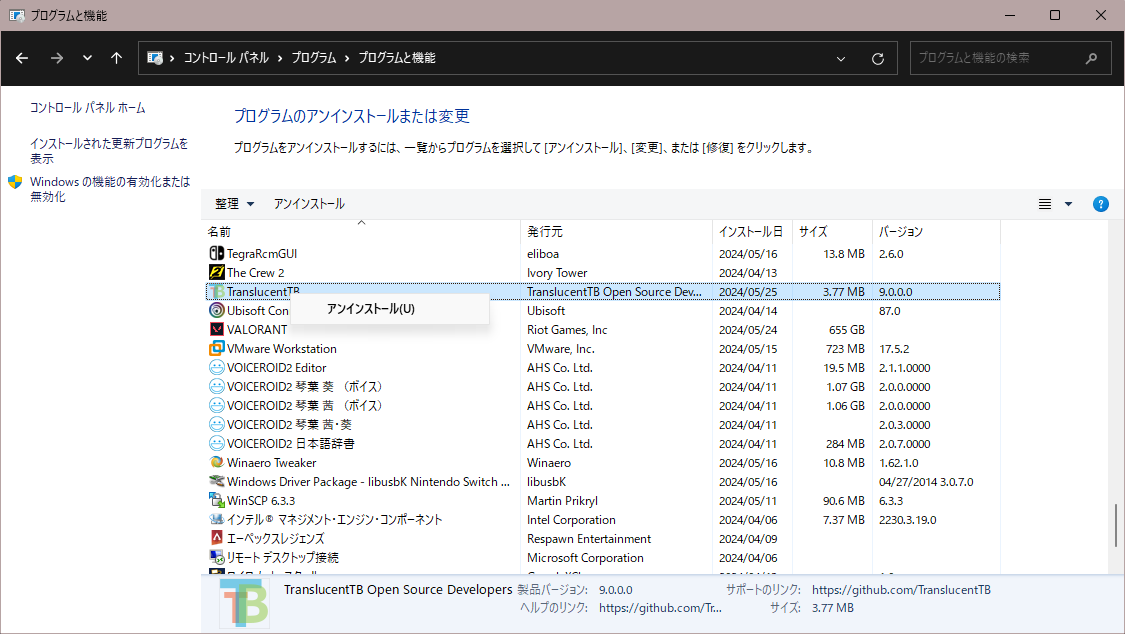Viewport: 1125px width, 634px height.
Task: Select VOICEROID2 琴葉 葵 (ボイス) row
Action: 603,387
